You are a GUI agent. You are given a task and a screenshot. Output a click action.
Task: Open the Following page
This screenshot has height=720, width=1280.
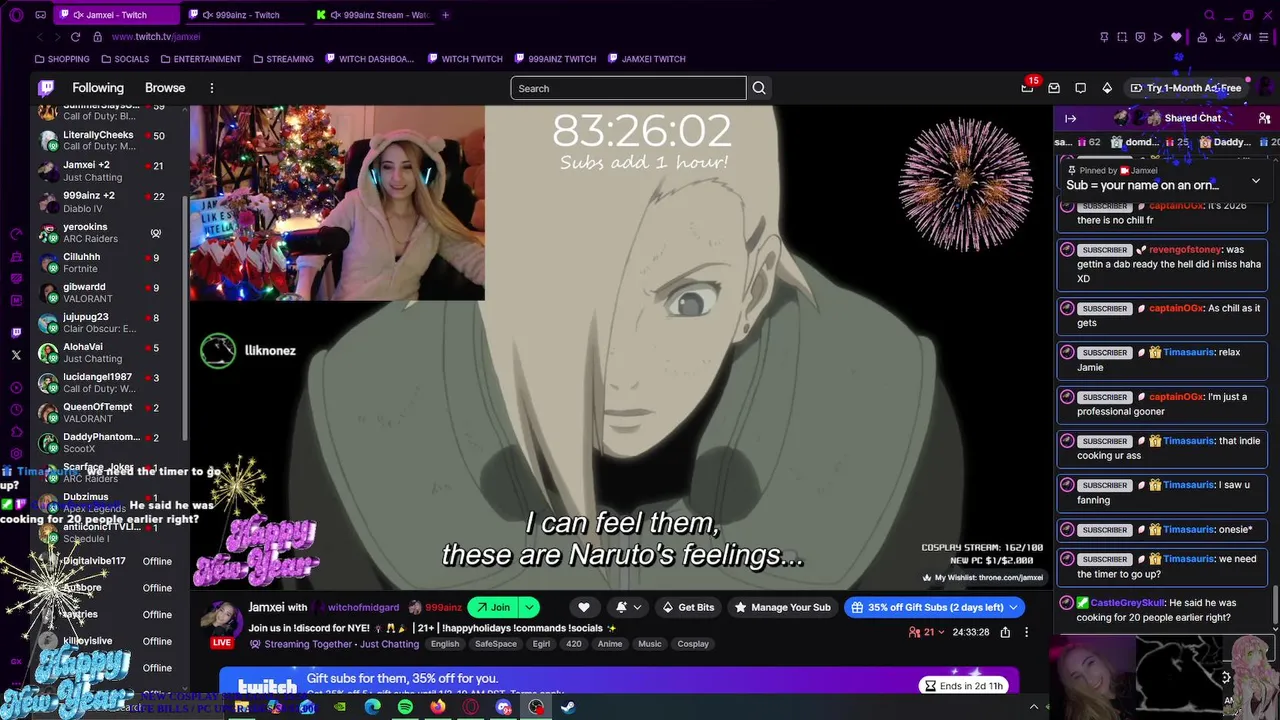pos(98,88)
